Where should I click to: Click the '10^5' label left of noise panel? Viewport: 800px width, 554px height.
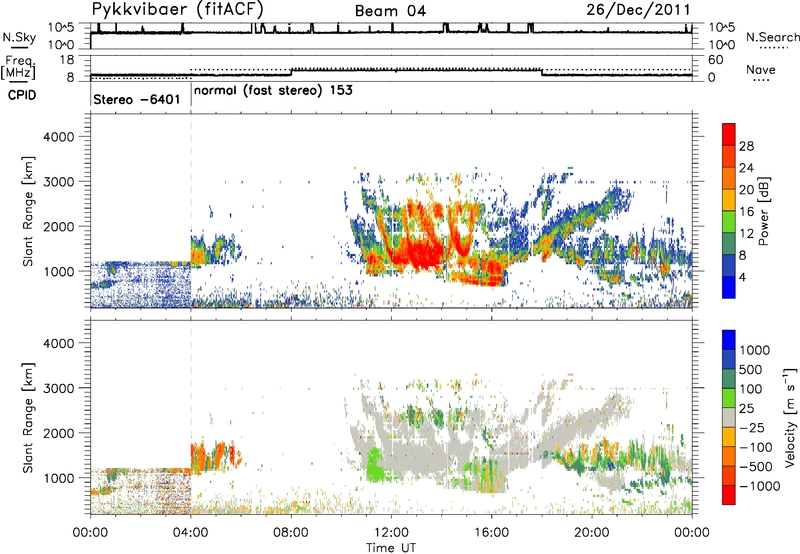click(x=61, y=27)
